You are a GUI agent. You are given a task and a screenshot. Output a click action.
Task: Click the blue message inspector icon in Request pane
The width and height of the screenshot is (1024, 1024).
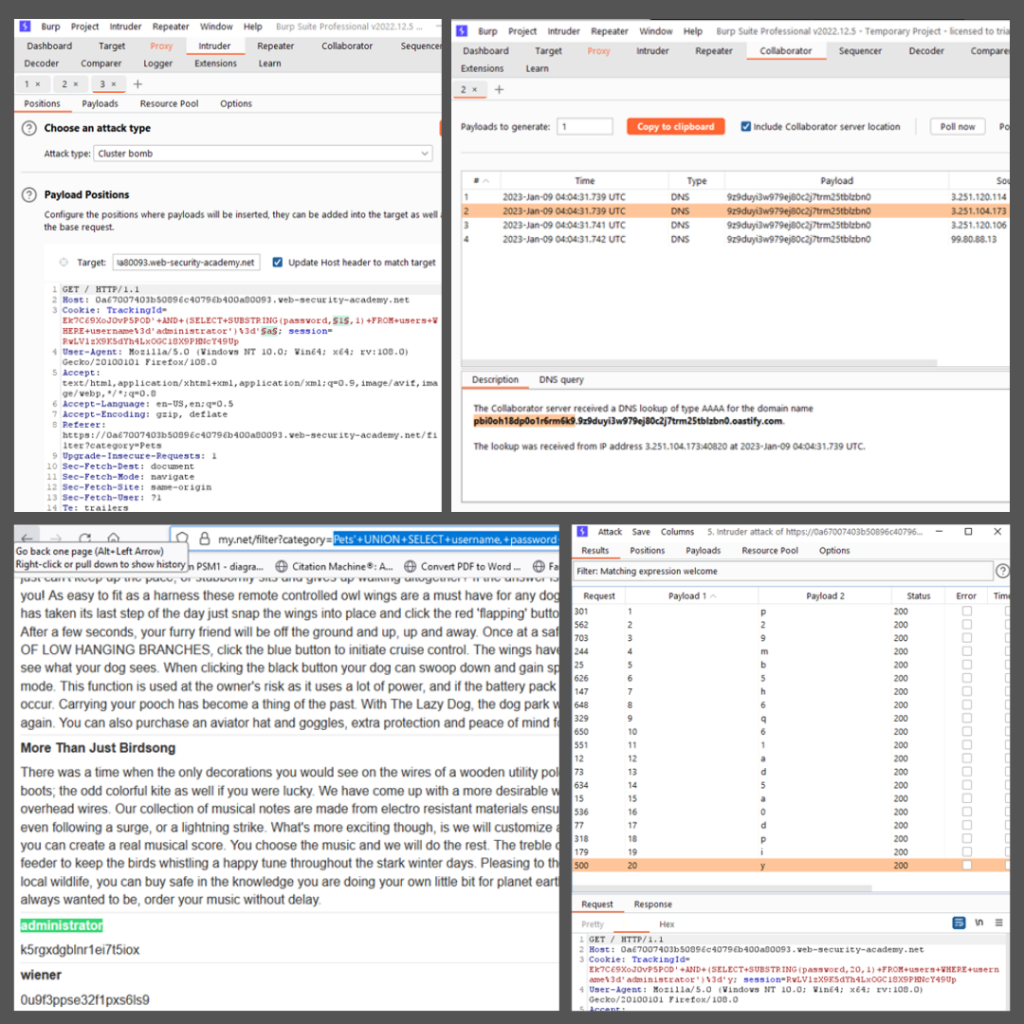959,923
